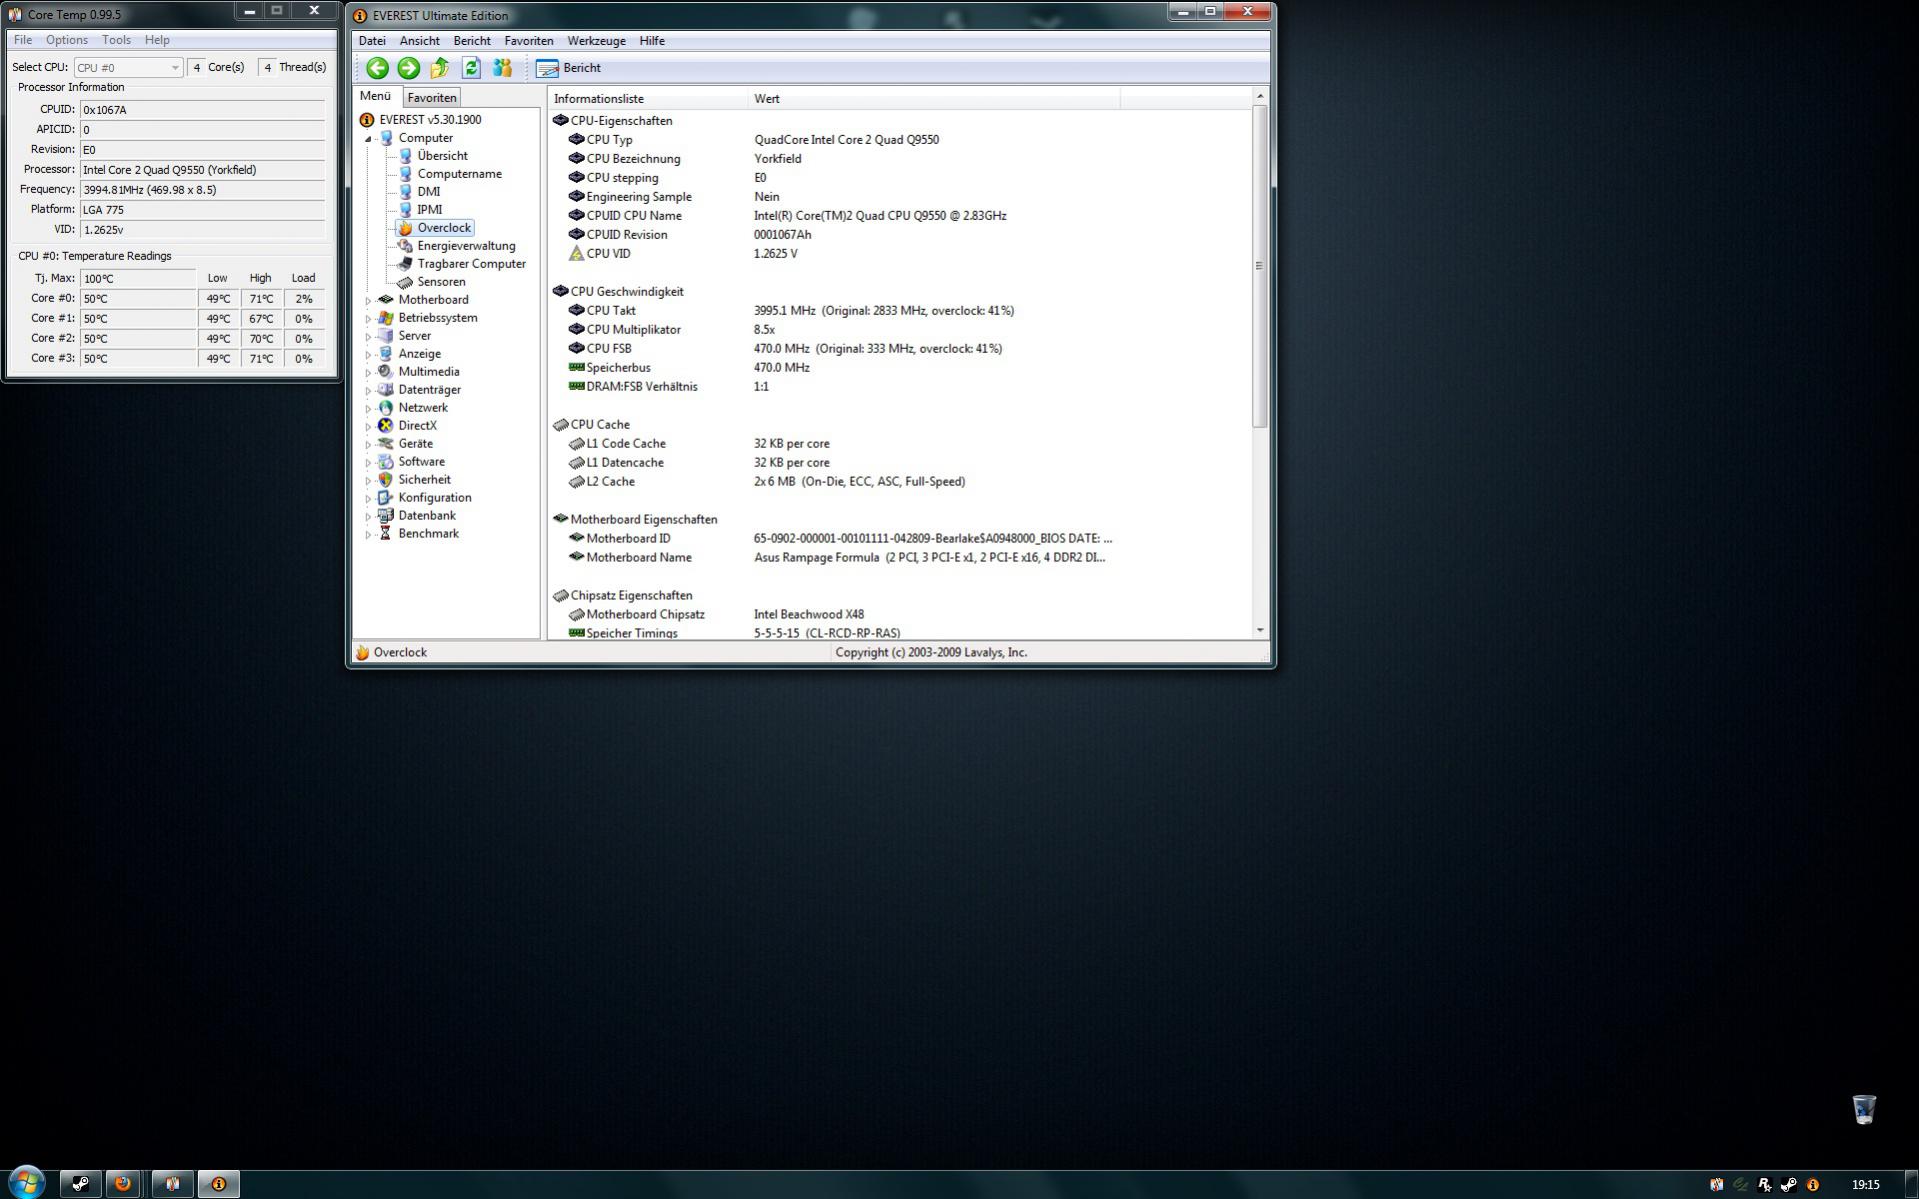The height and width of the screenshot is (1199, 1919).
Task: Expand the Multimedia tree node
Action: (x=368, y=373)
